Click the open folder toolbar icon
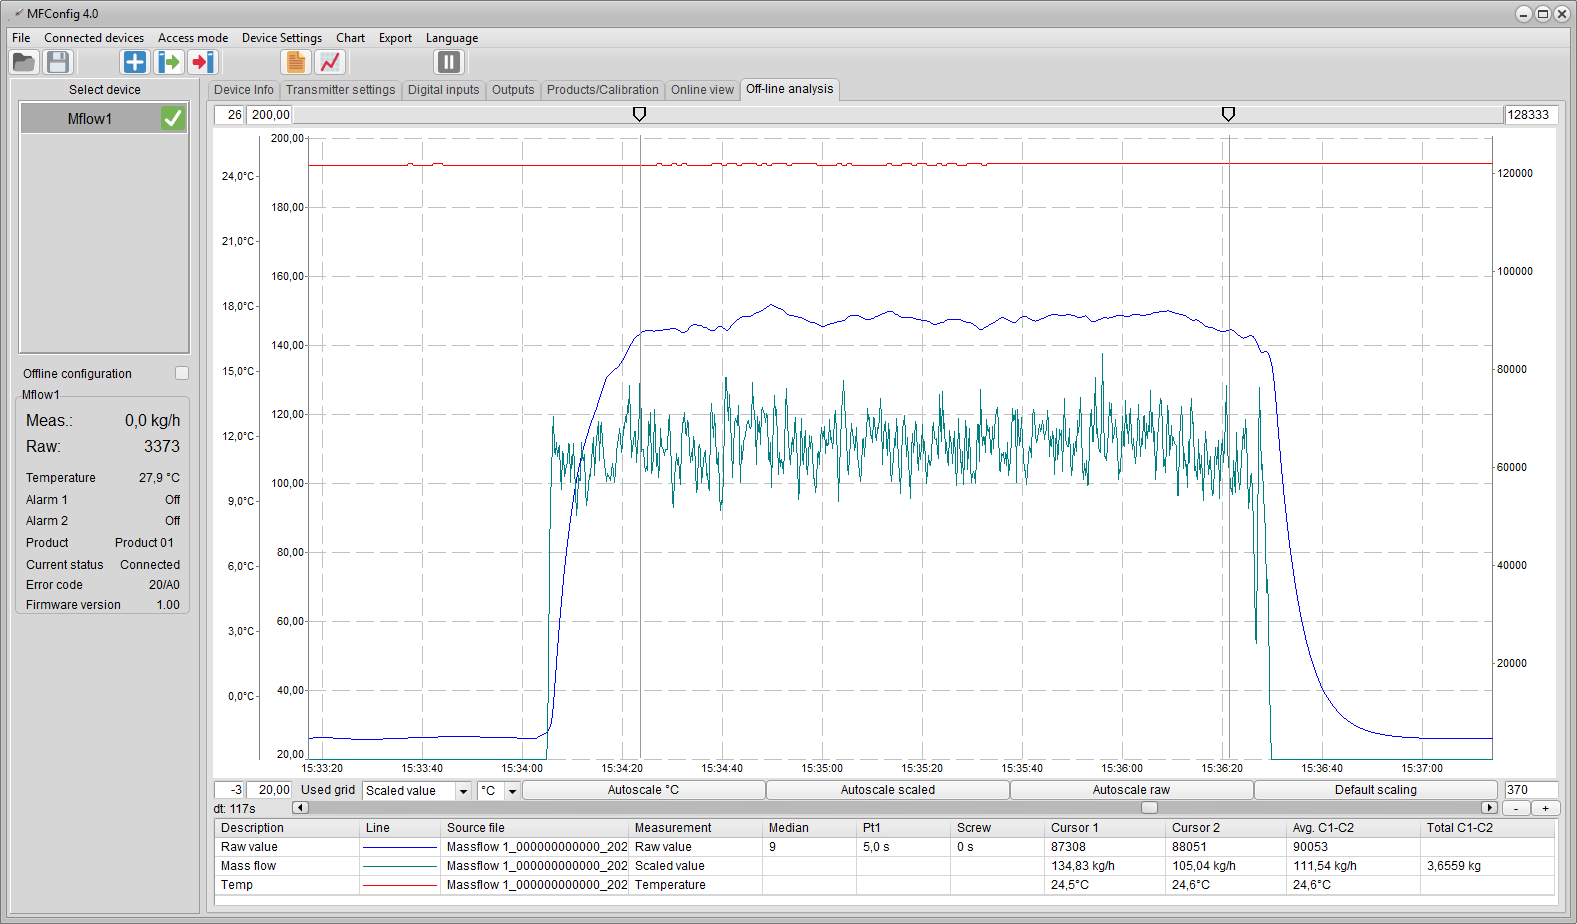The image size is (1577, 924). (x=24, y=62)
